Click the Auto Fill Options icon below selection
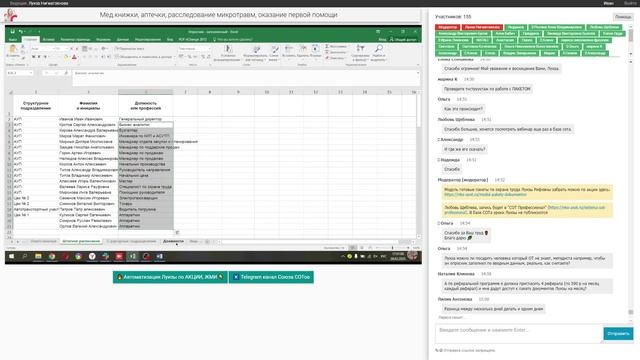This screenshot has width=640, height=360. 177,232
